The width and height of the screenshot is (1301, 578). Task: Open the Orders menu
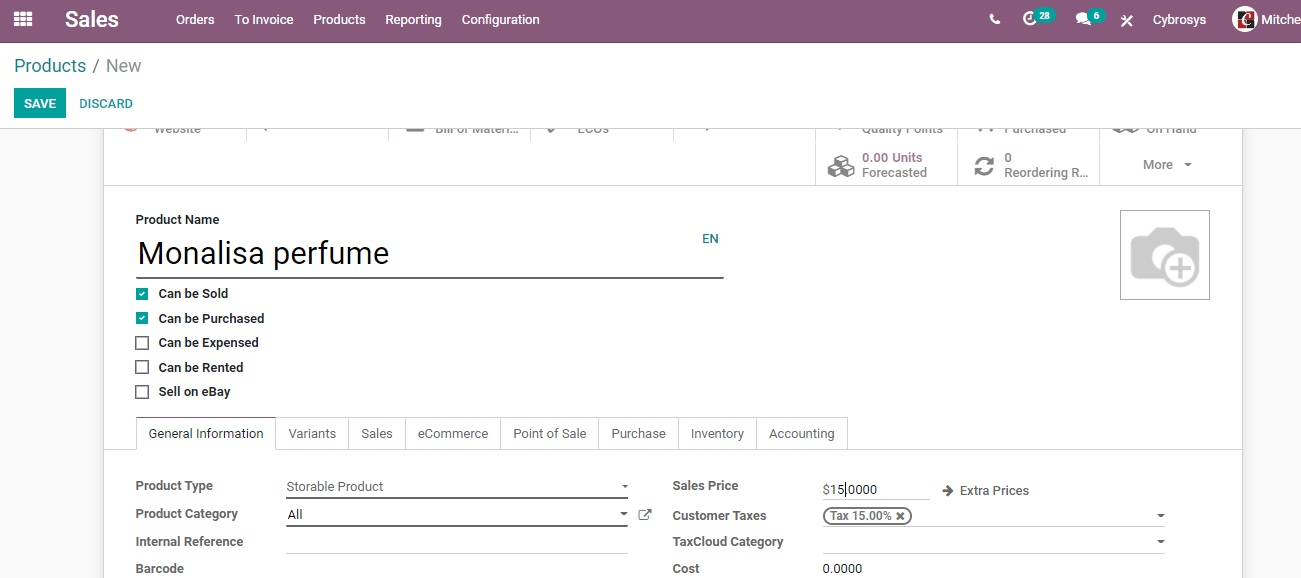pyautogui.click(x=195, y=20)
